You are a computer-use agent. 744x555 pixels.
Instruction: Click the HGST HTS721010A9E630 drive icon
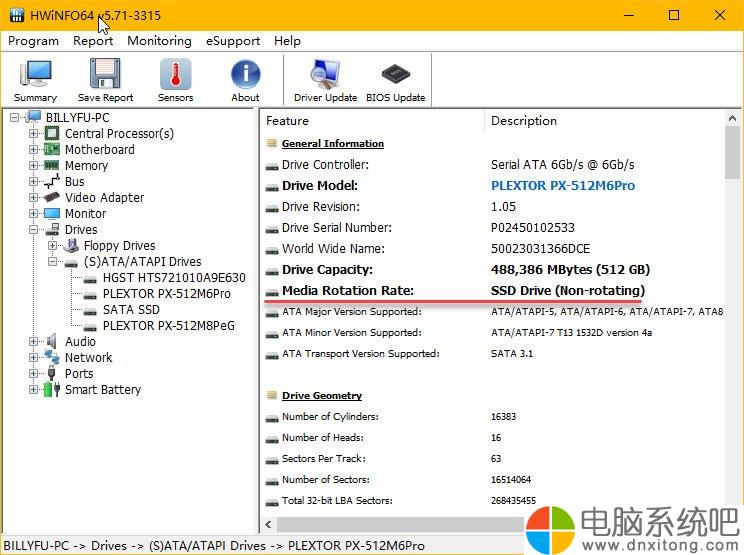coord(90,280)
